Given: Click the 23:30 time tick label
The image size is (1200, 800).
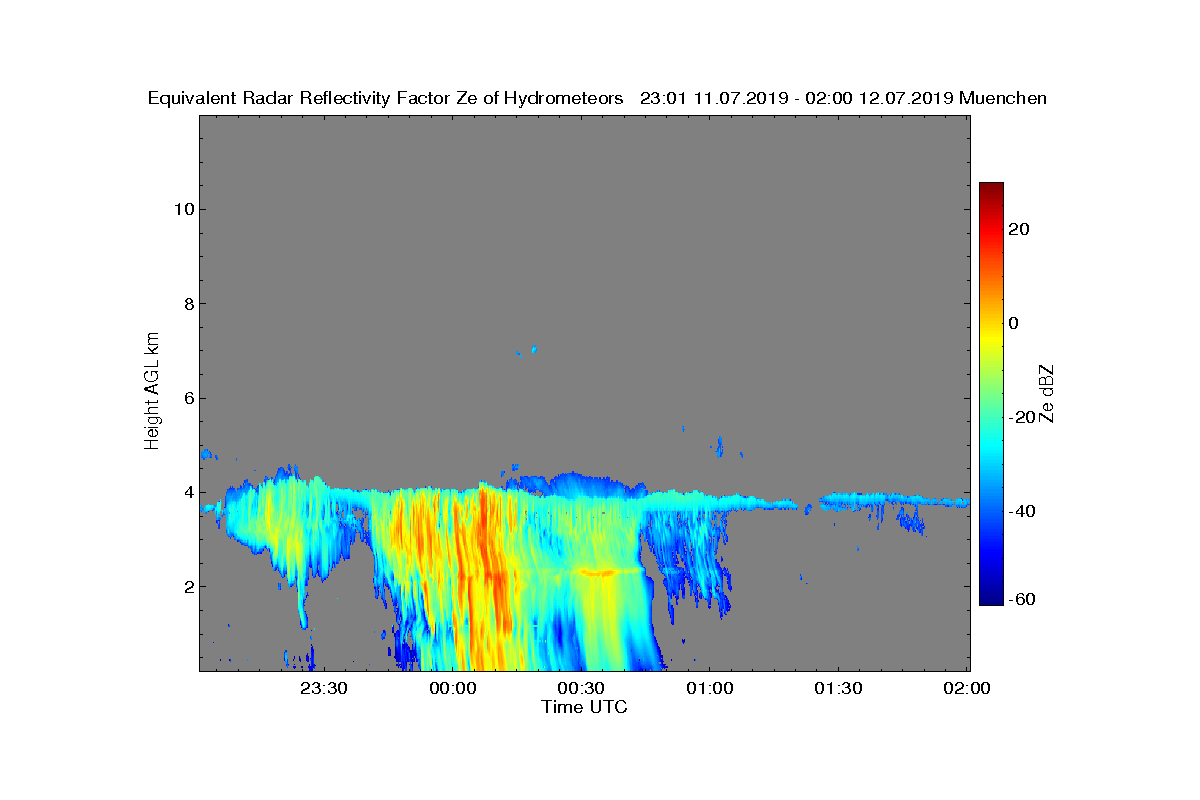Looking at the screenshot, I should point(323,689).
